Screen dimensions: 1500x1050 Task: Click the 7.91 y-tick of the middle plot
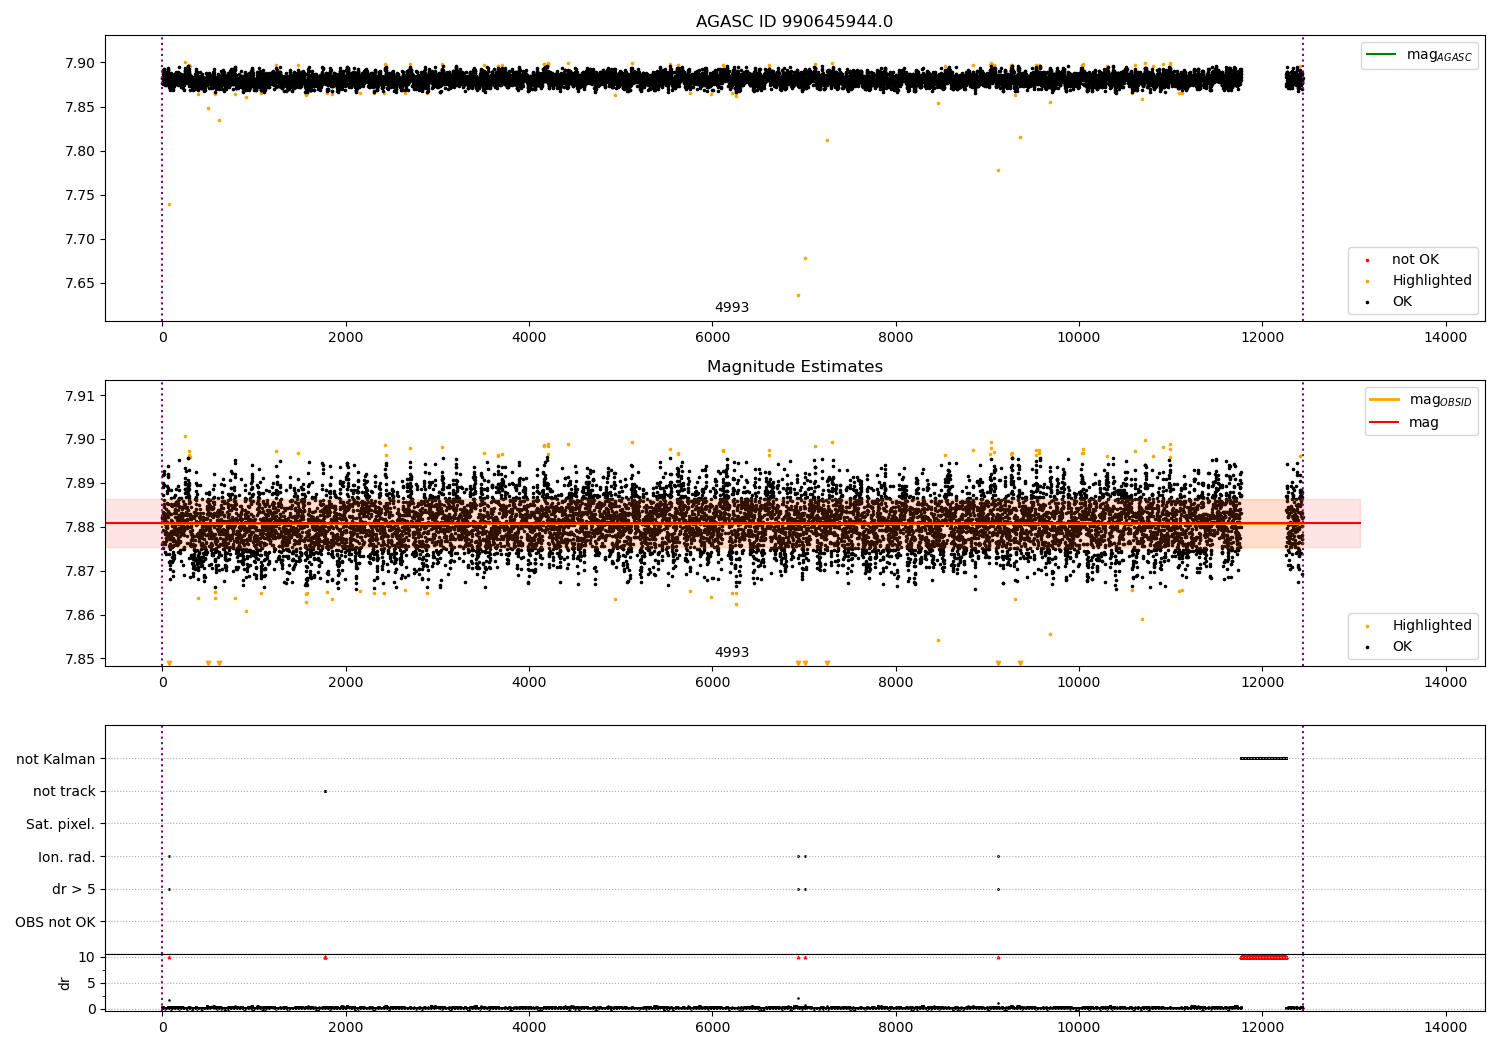79,396
